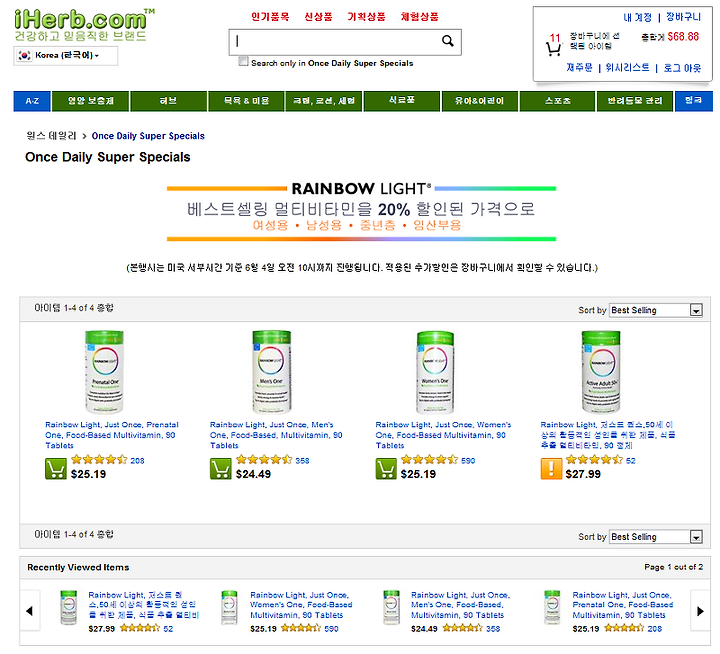Click 신상품 top link
The image size is (720, 654).
318,17
